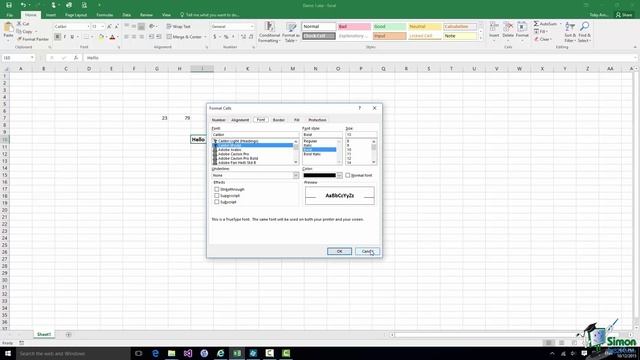Open Conditional Formatting menu
The height and width of the screenshot is (360, 640).
point(269,32)
